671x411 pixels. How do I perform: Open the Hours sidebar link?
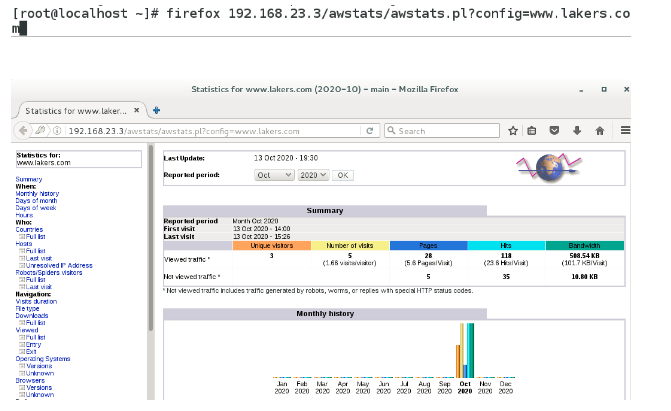coord(24,215)
